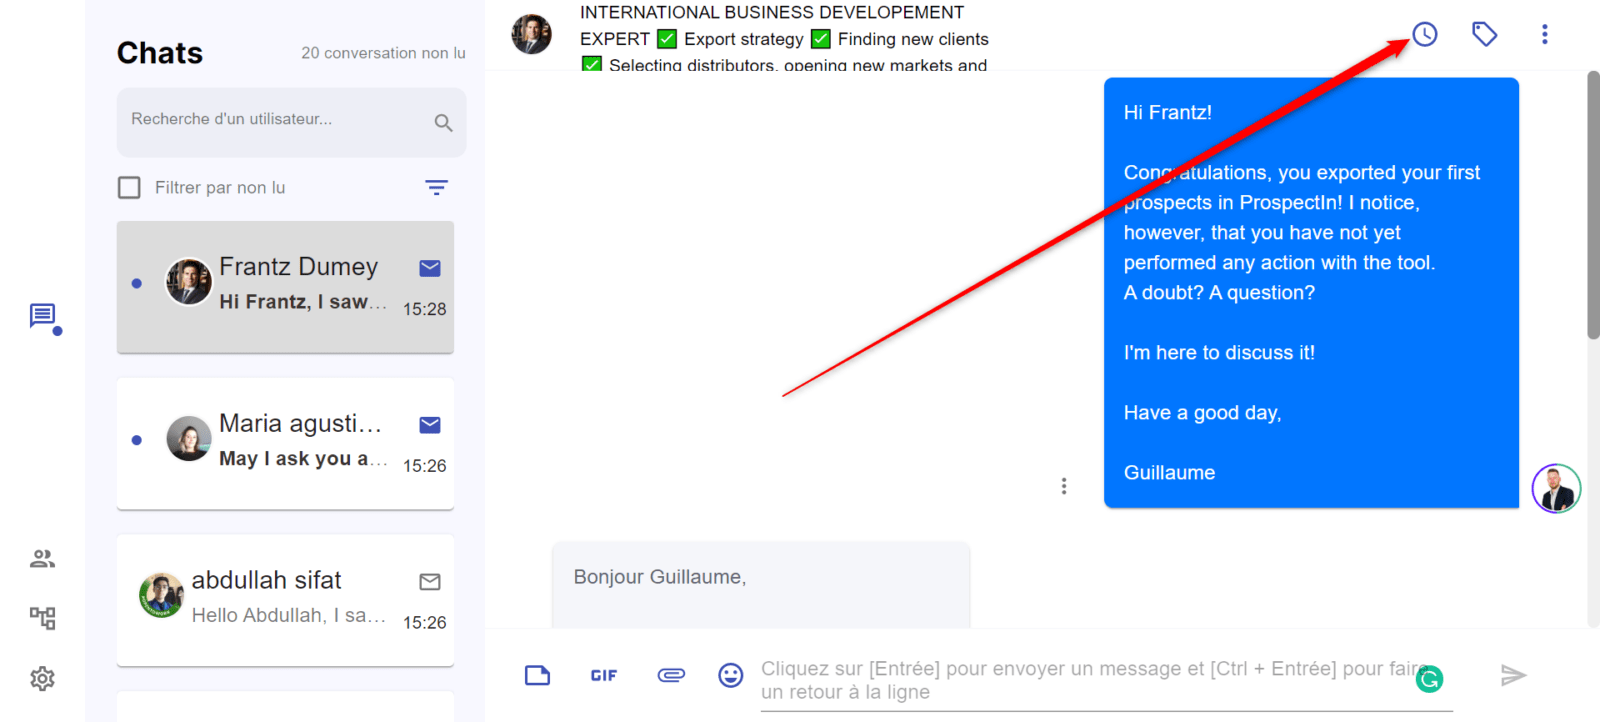Select the chat messages sidebar icon
This screenshot has height=722, width=1600.
43,318
